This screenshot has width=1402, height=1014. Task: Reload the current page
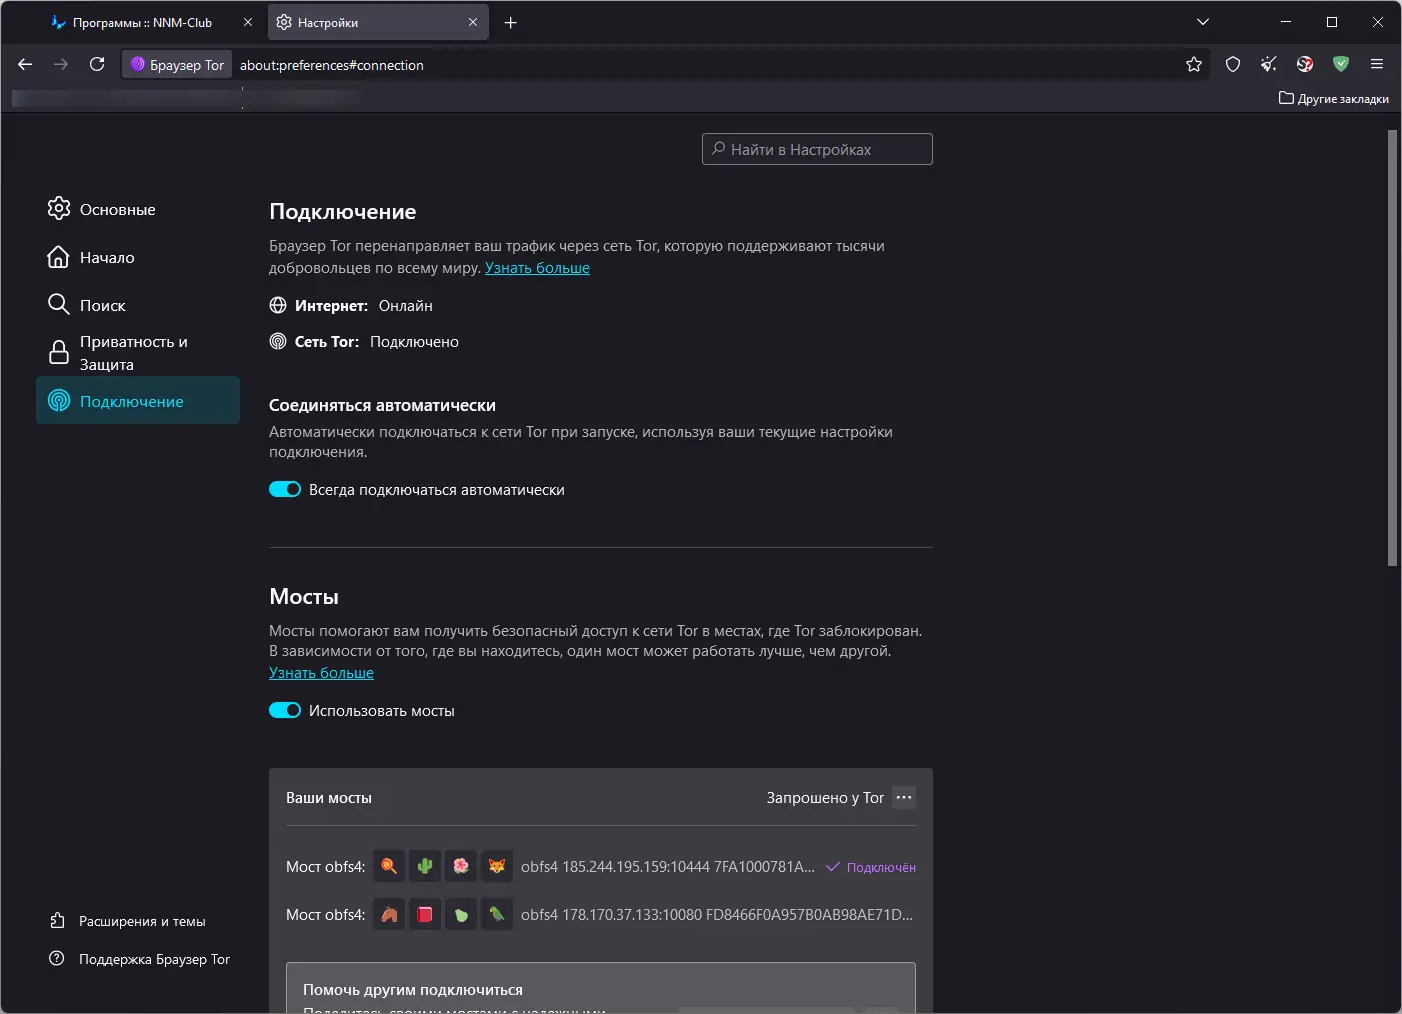pos(97,65)
